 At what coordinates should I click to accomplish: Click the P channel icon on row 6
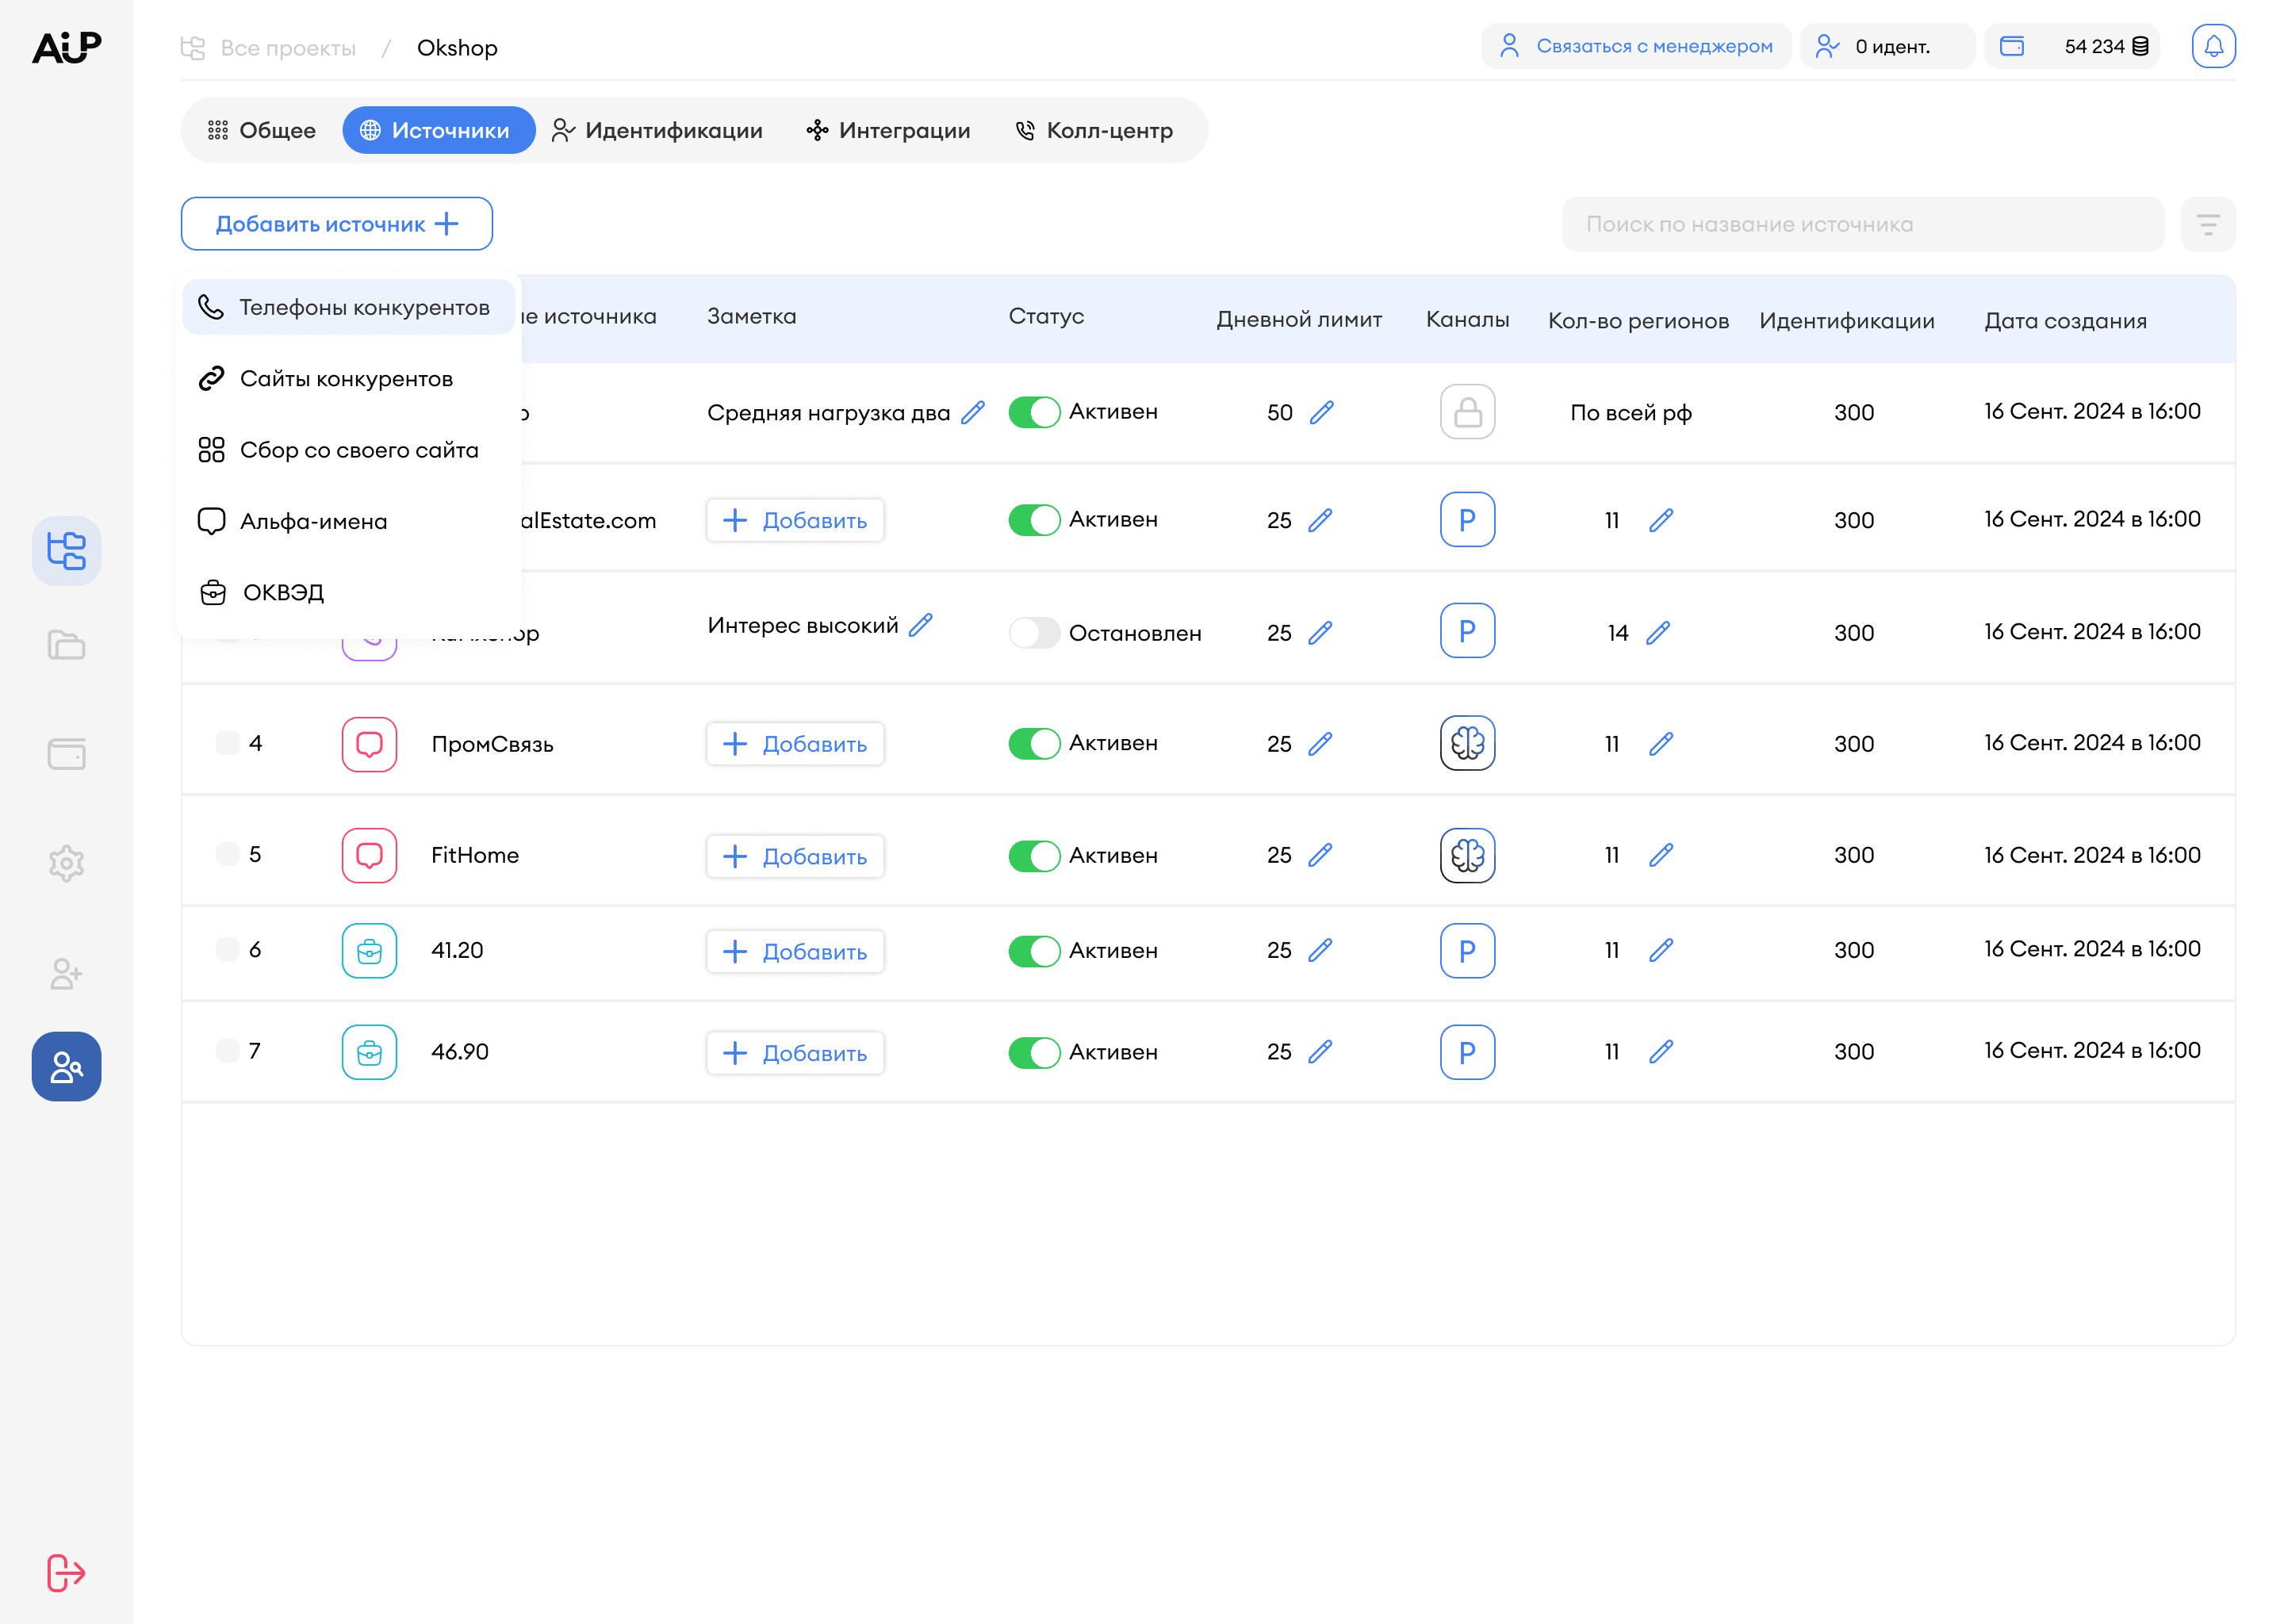(1467, 951)
